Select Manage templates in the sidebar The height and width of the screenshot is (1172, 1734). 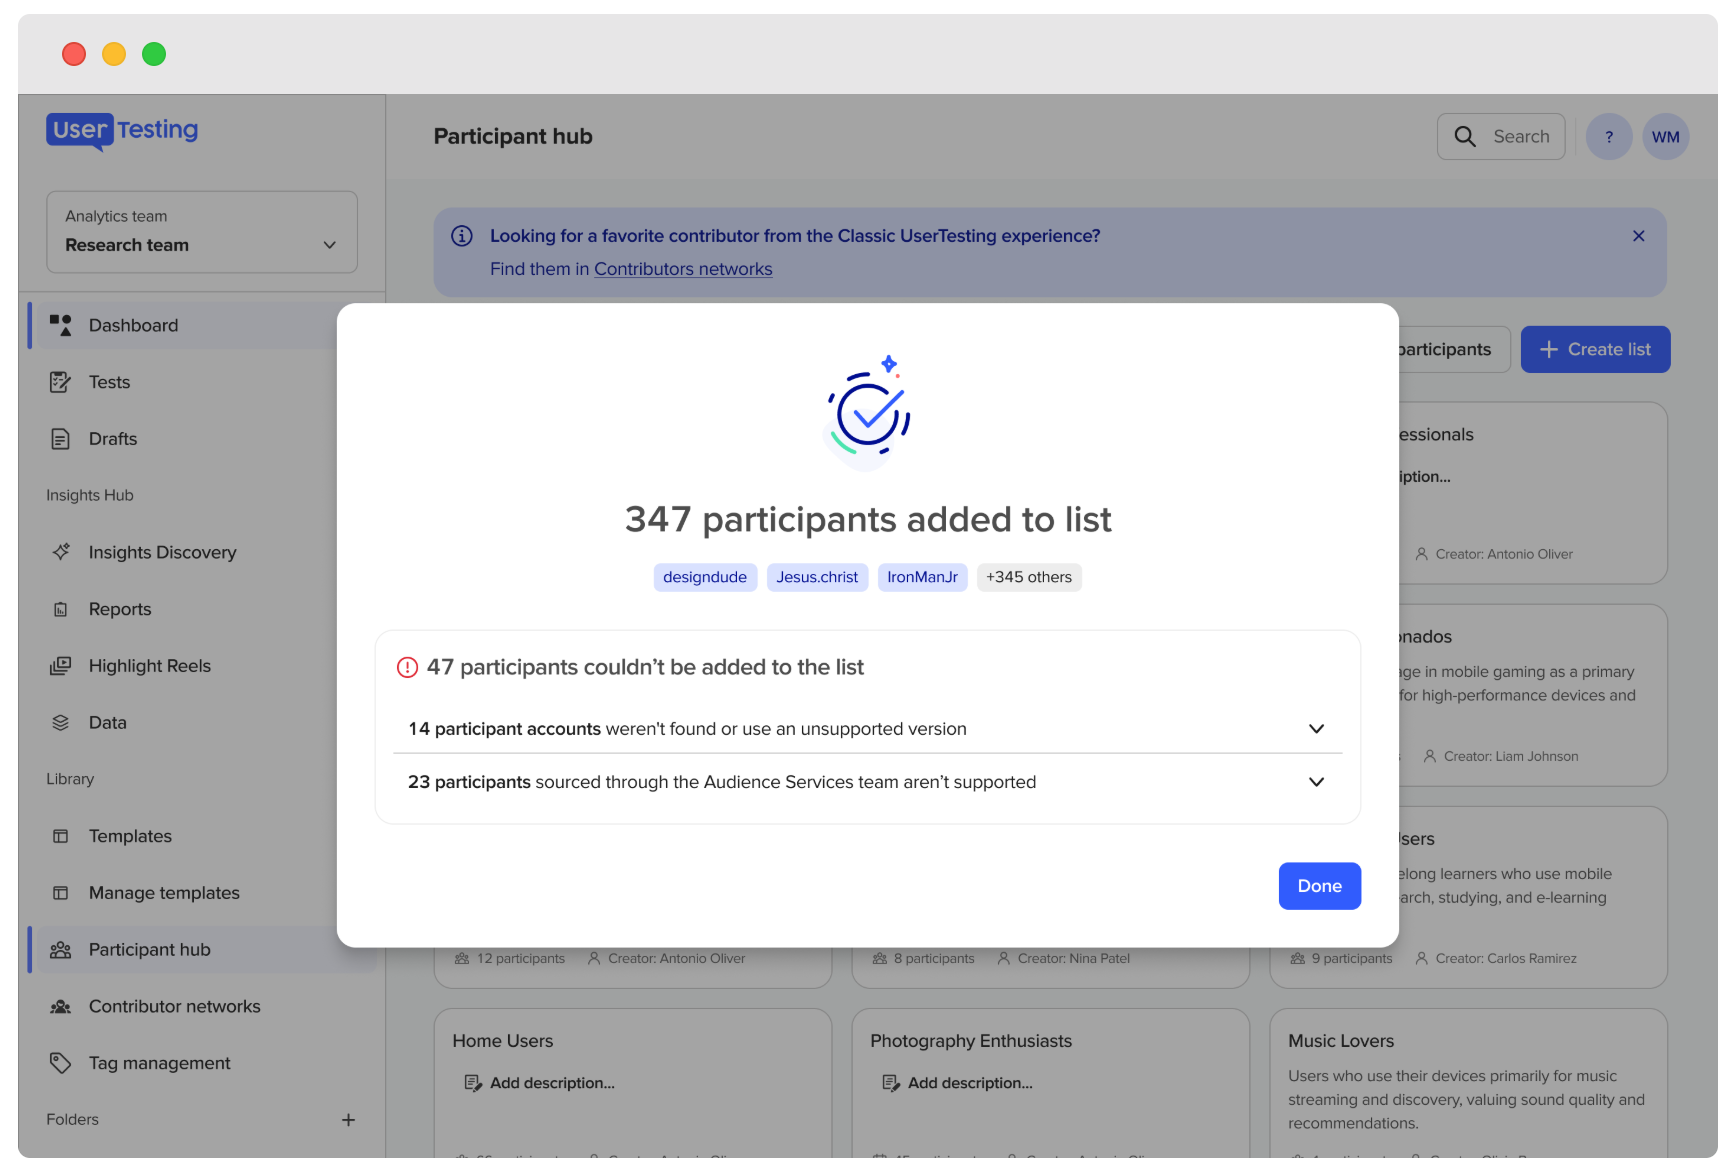(x=164, y=893)
